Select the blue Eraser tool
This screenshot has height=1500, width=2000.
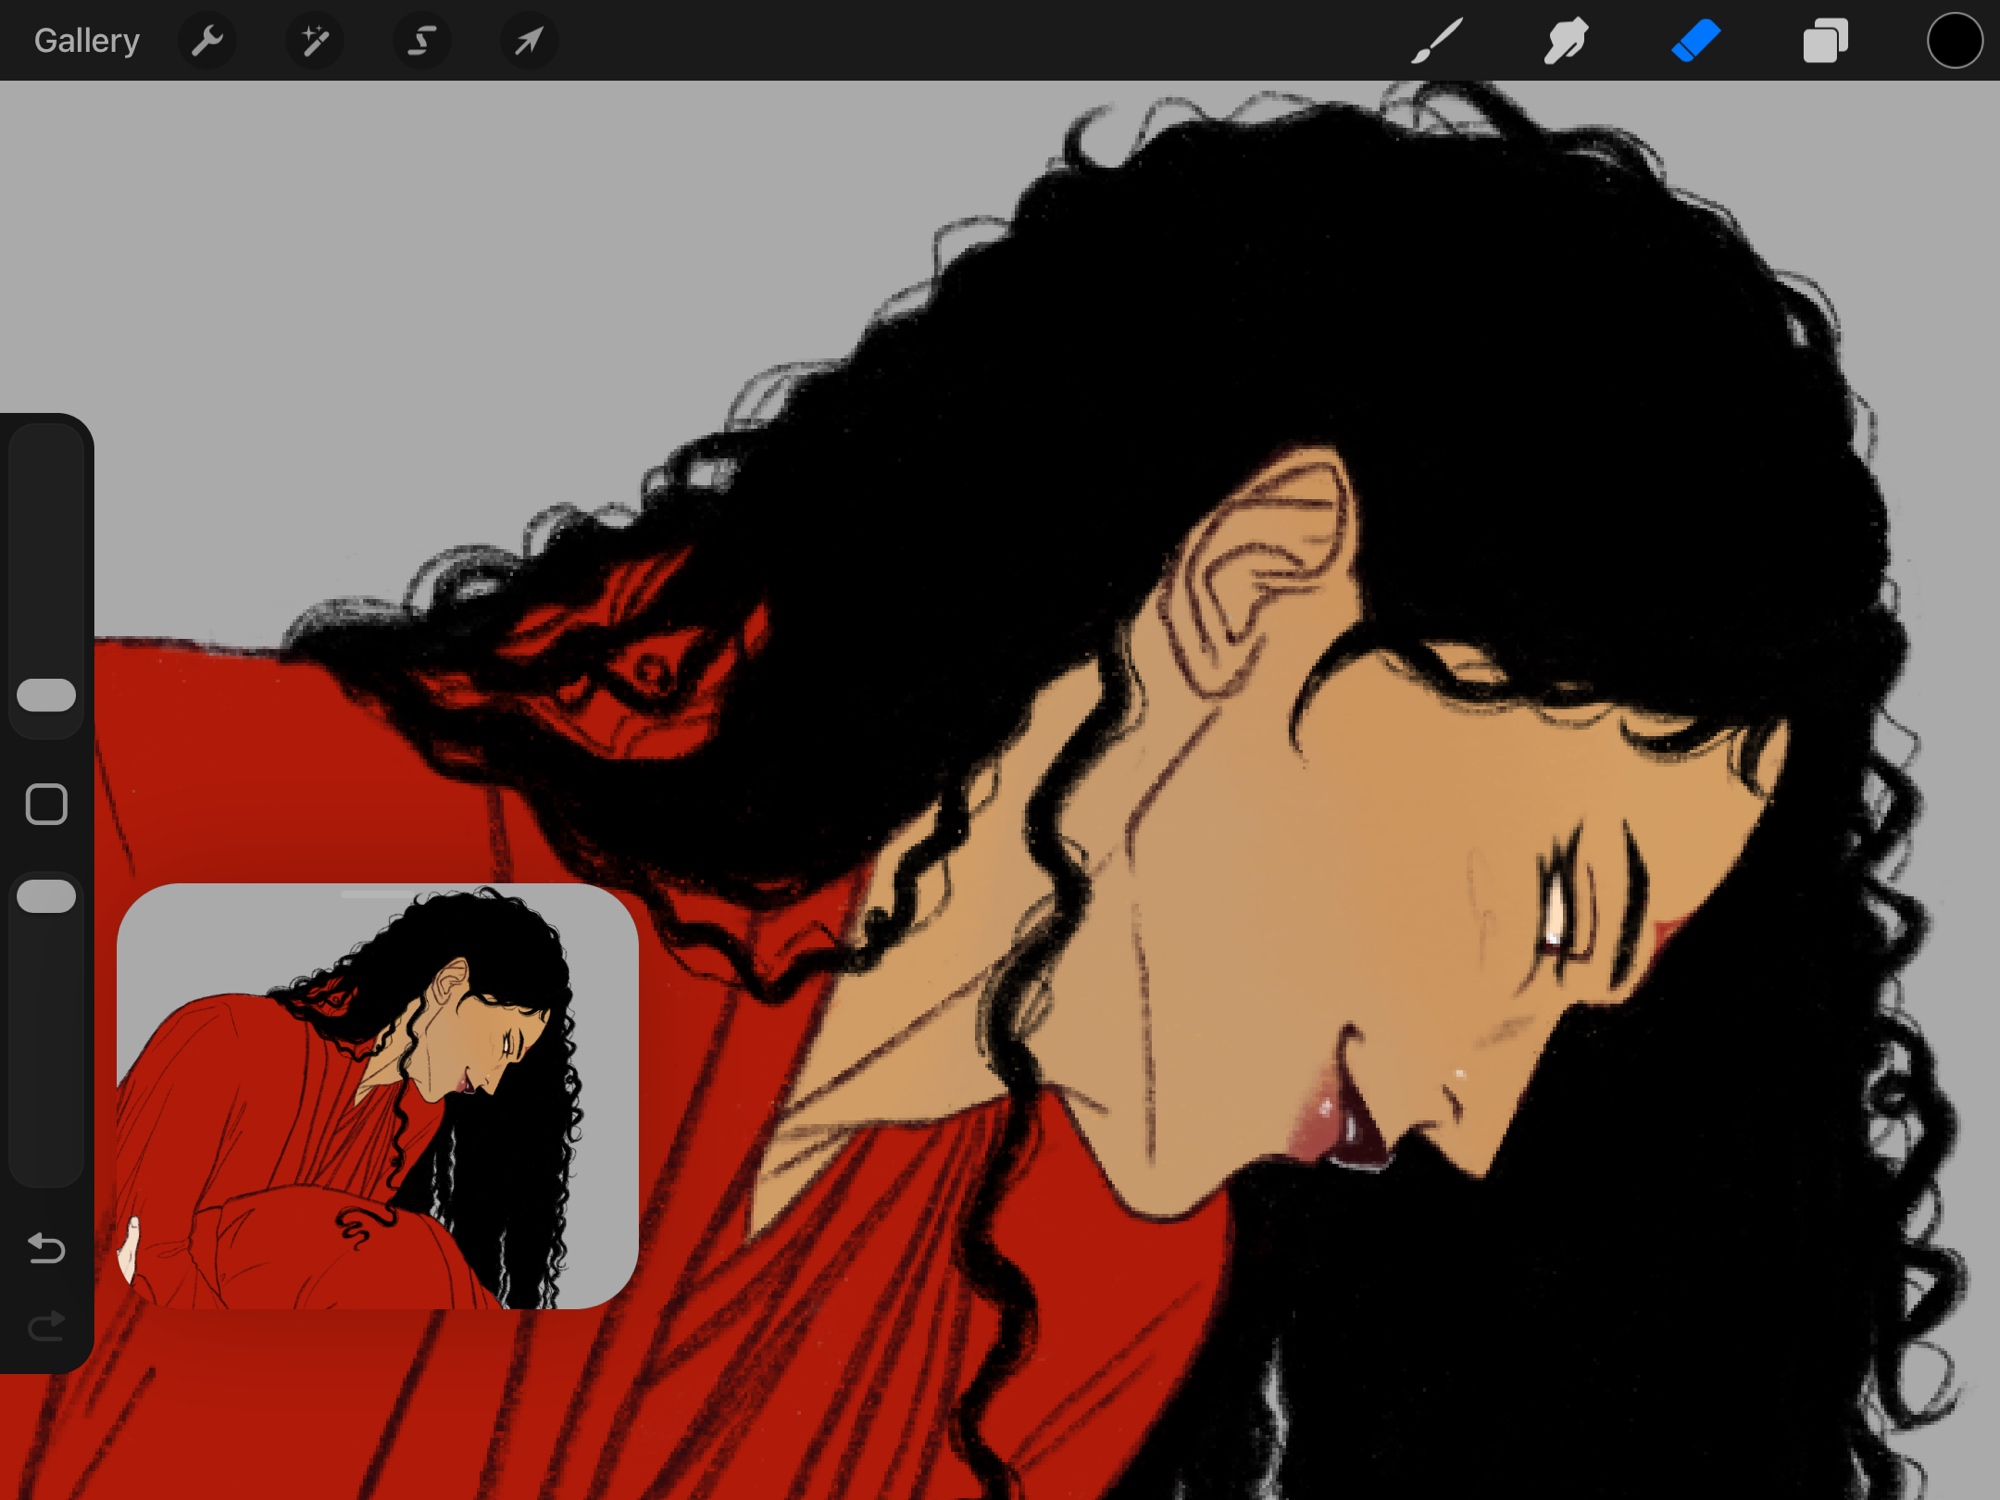[x=1695, y=41]
